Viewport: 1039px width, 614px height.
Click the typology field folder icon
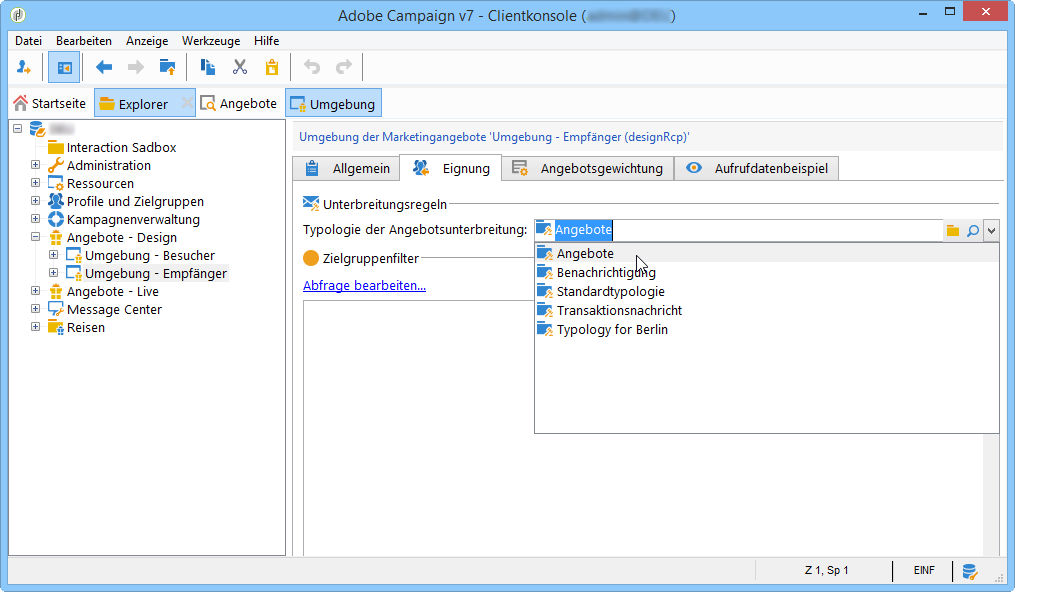point(953,230)
